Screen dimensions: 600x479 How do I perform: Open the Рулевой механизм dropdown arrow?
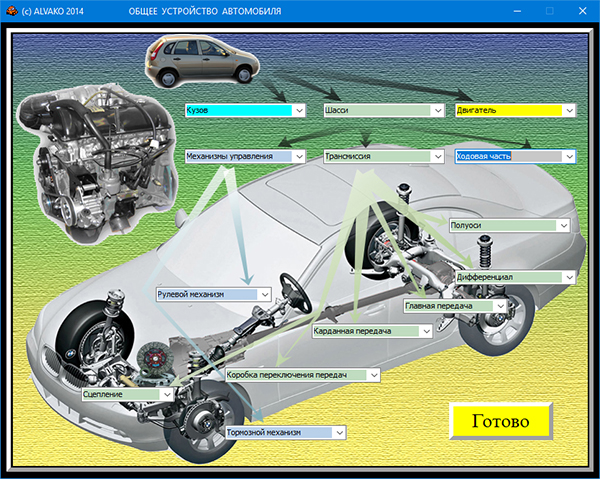point(265,295)
